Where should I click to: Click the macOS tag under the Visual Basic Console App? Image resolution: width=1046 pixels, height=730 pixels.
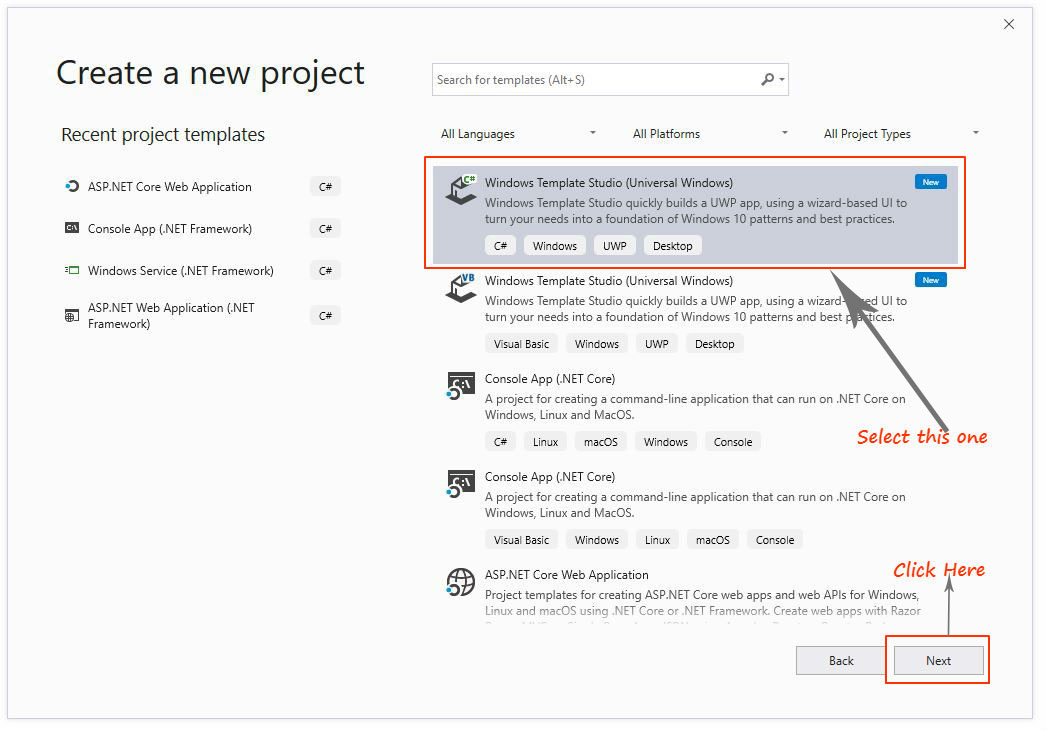tap(712, 540)
